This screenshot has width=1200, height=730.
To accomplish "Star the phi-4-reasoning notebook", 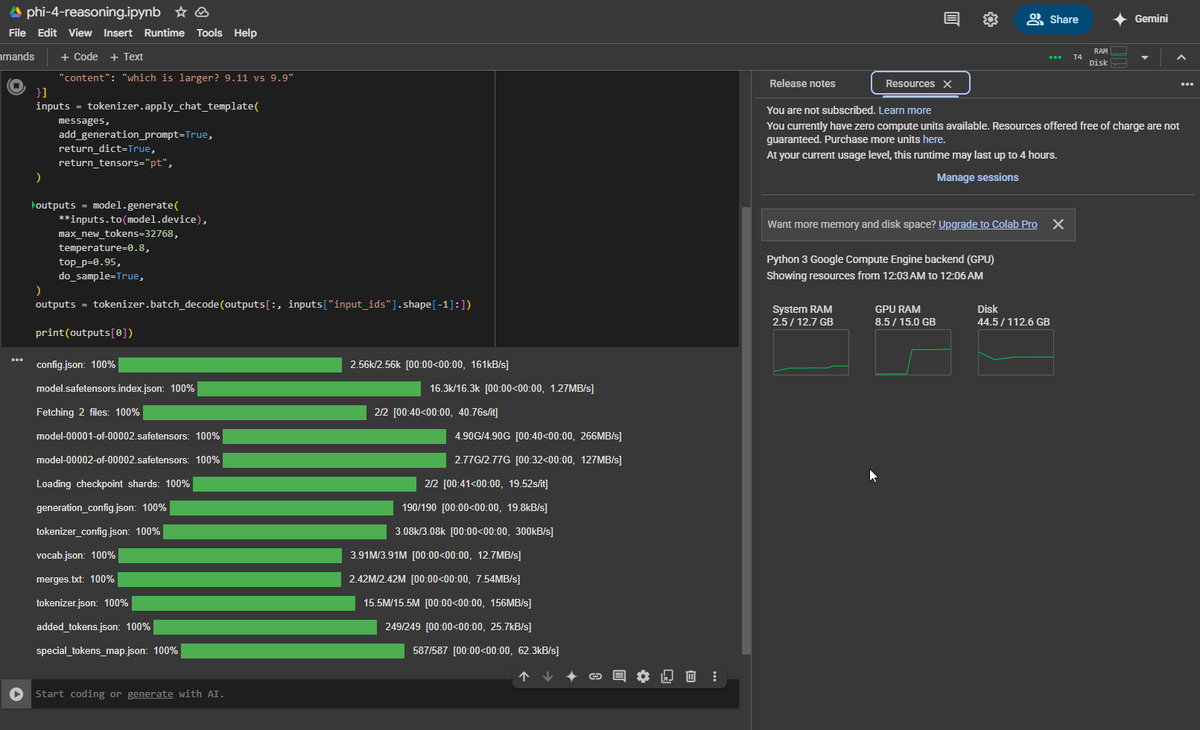I will [x=181, y=12].
